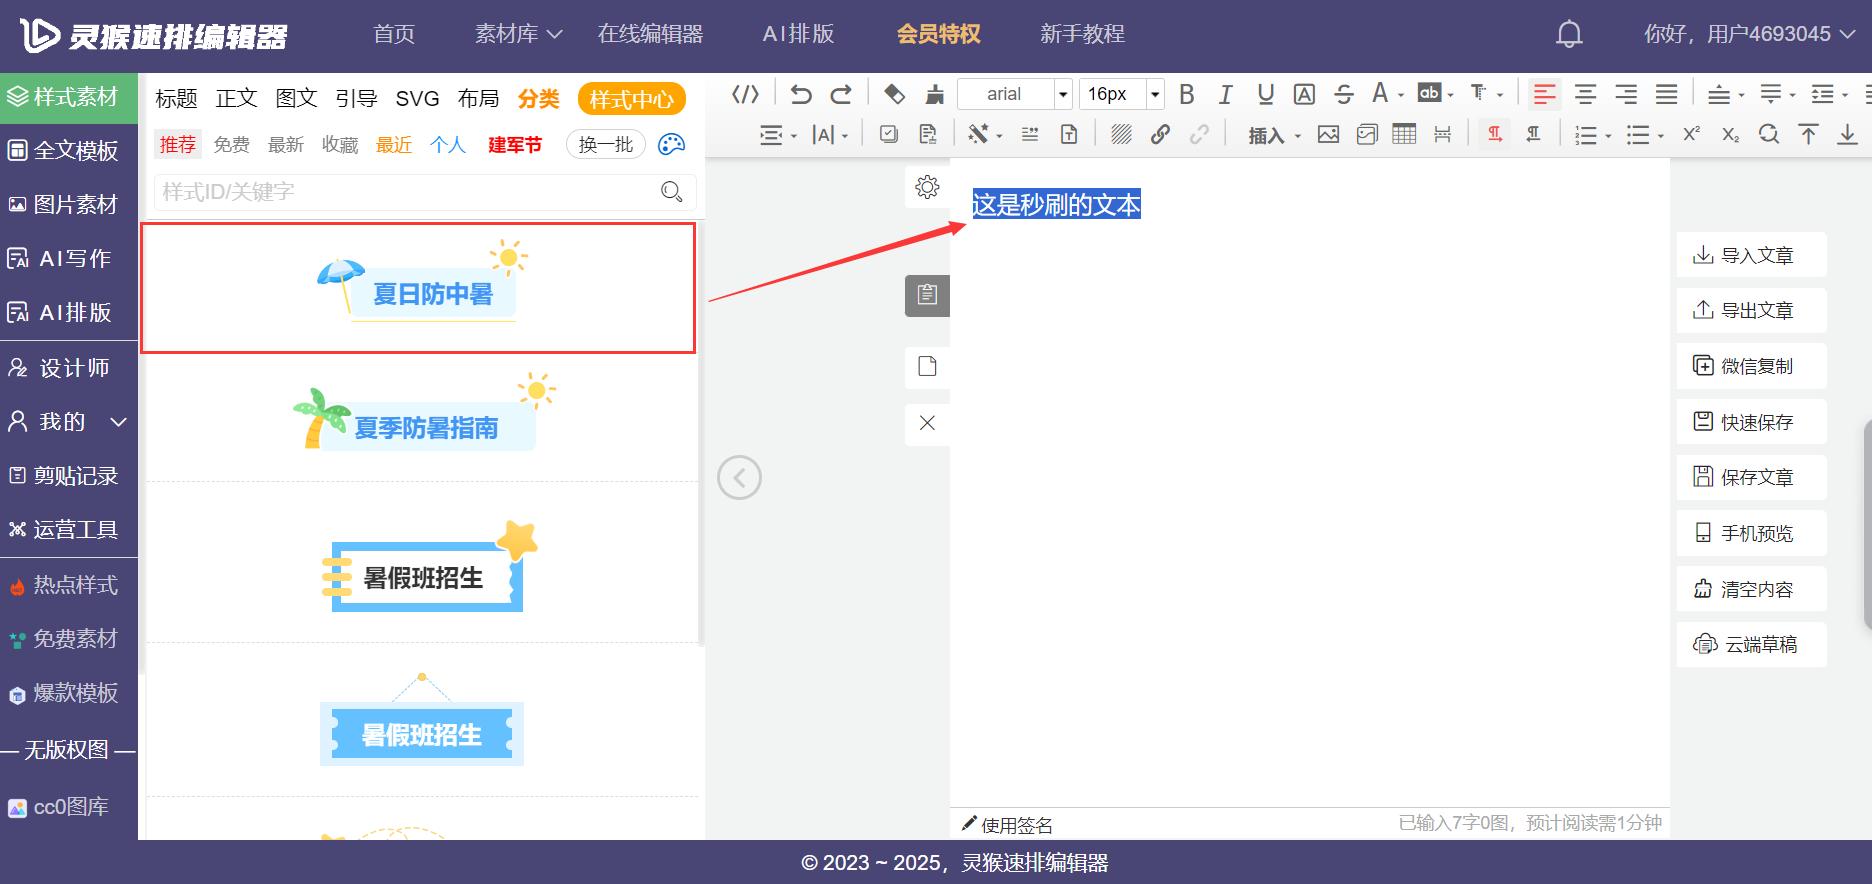Click 导入文章 button
This screenshot has height=884, width=1872.
click(1752, 255)
